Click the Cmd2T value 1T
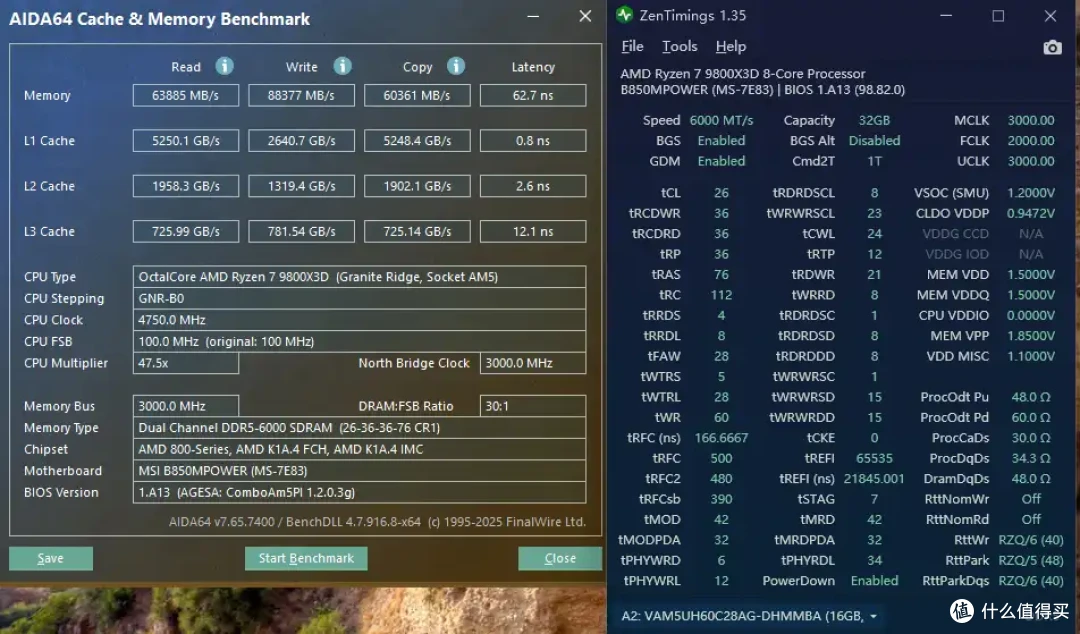The height and width of the screenshot is (634, 1080). point(874,161)
